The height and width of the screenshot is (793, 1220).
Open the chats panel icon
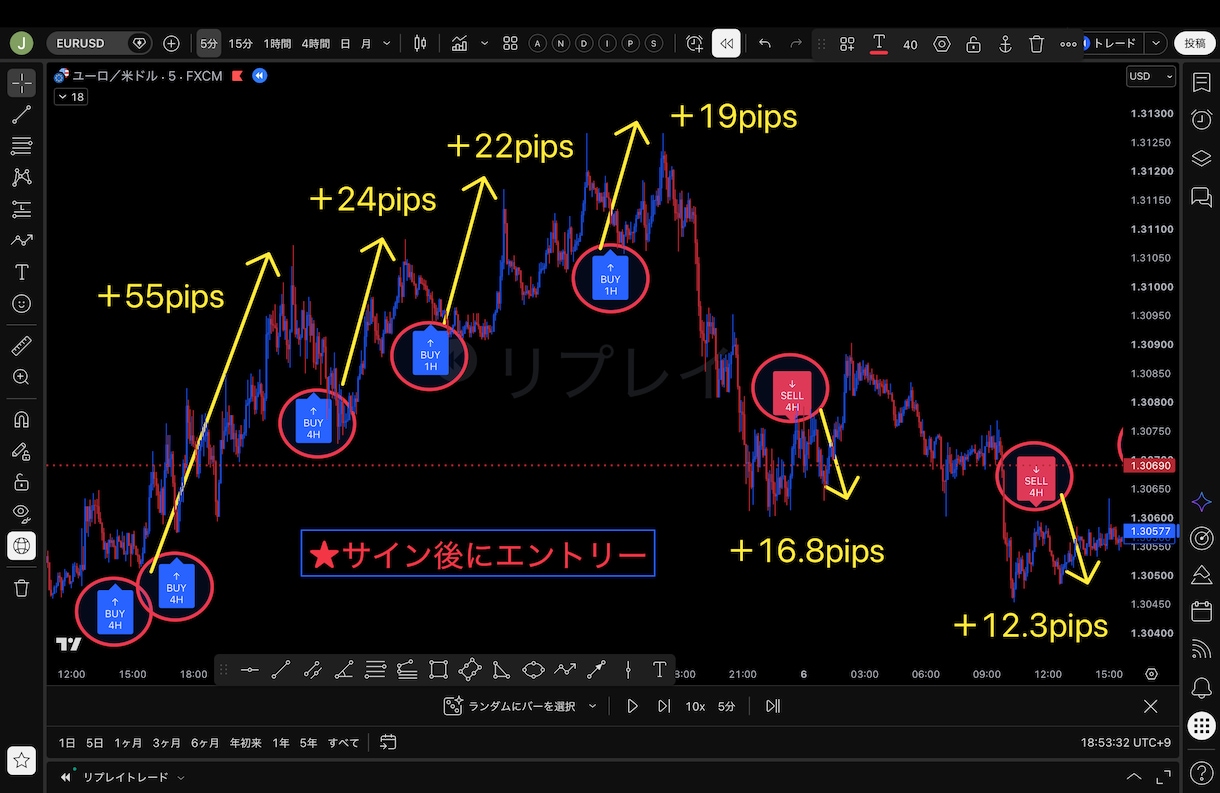click(x=1202, y=196)
